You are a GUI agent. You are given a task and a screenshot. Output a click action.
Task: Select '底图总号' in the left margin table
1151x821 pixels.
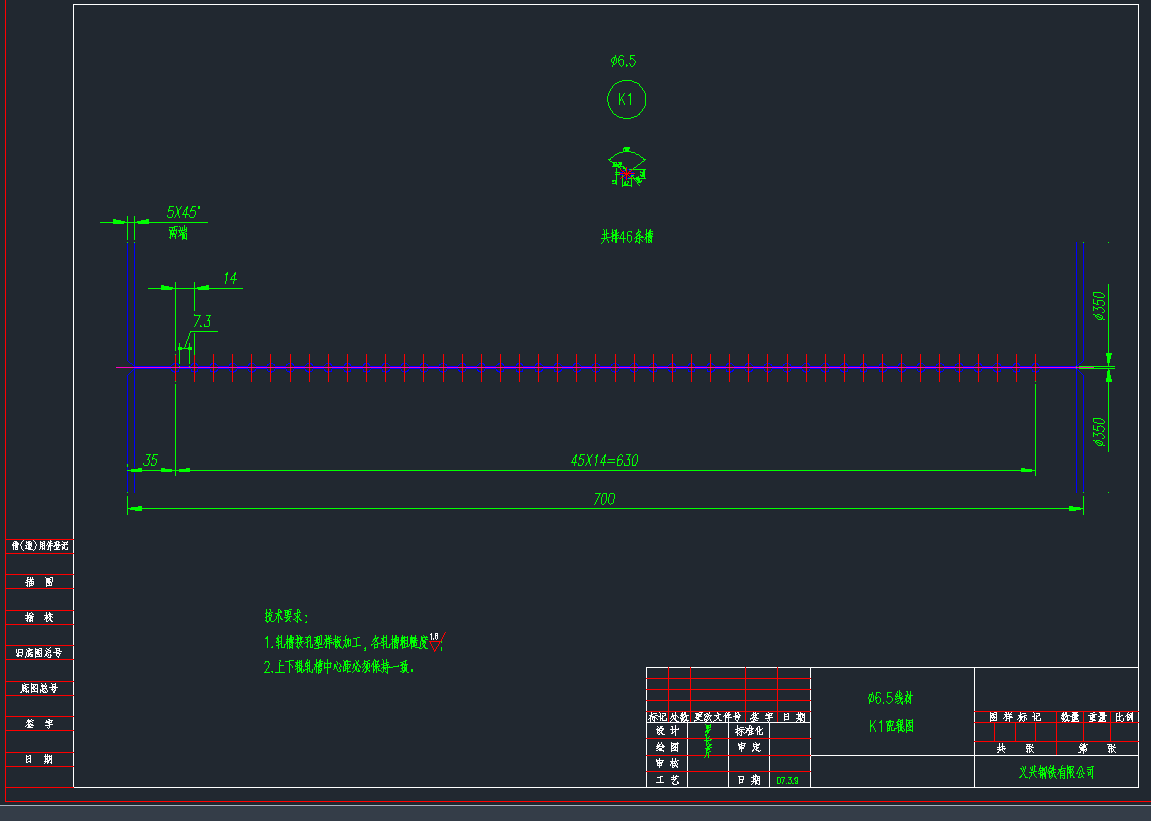click(40, 688)
